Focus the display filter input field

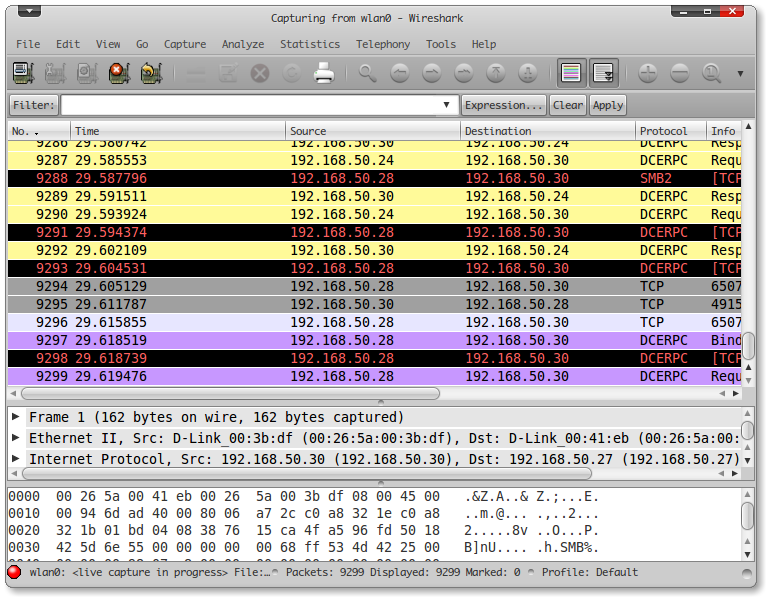(249, 105)
